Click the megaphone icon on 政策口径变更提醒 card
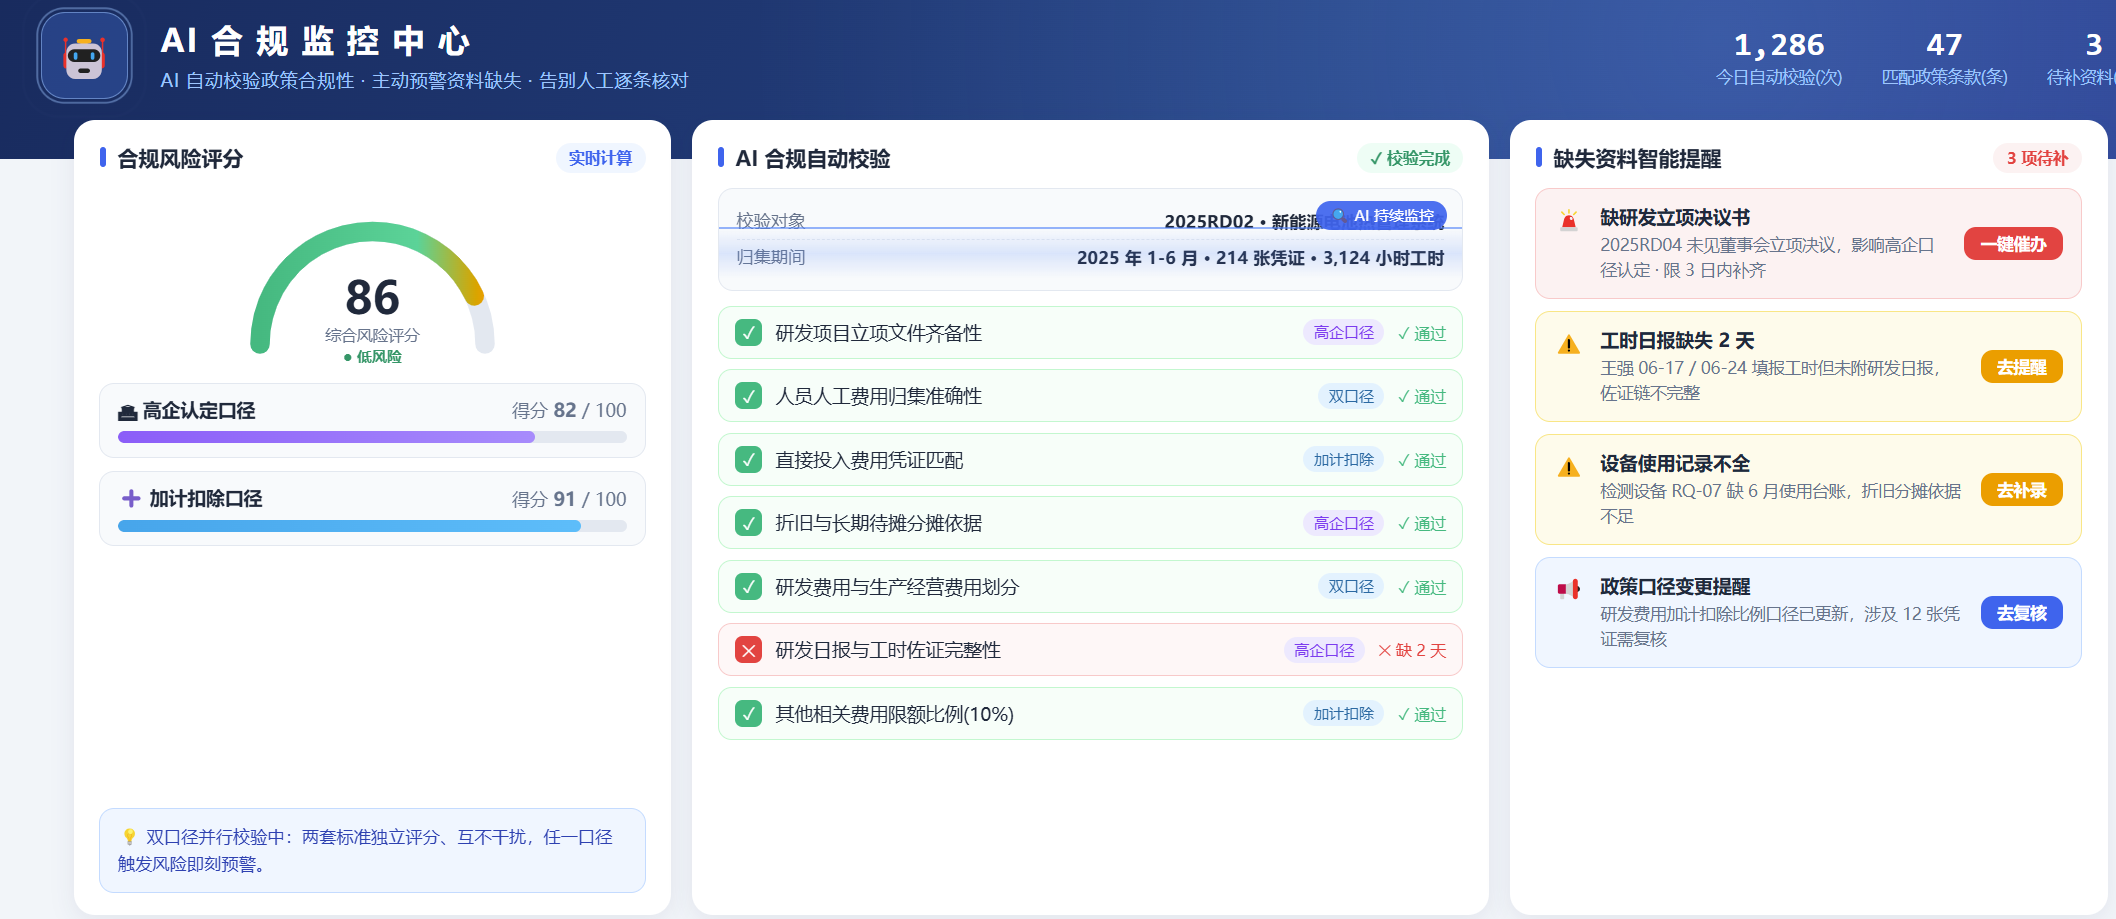 click(x=1569, y=590)
